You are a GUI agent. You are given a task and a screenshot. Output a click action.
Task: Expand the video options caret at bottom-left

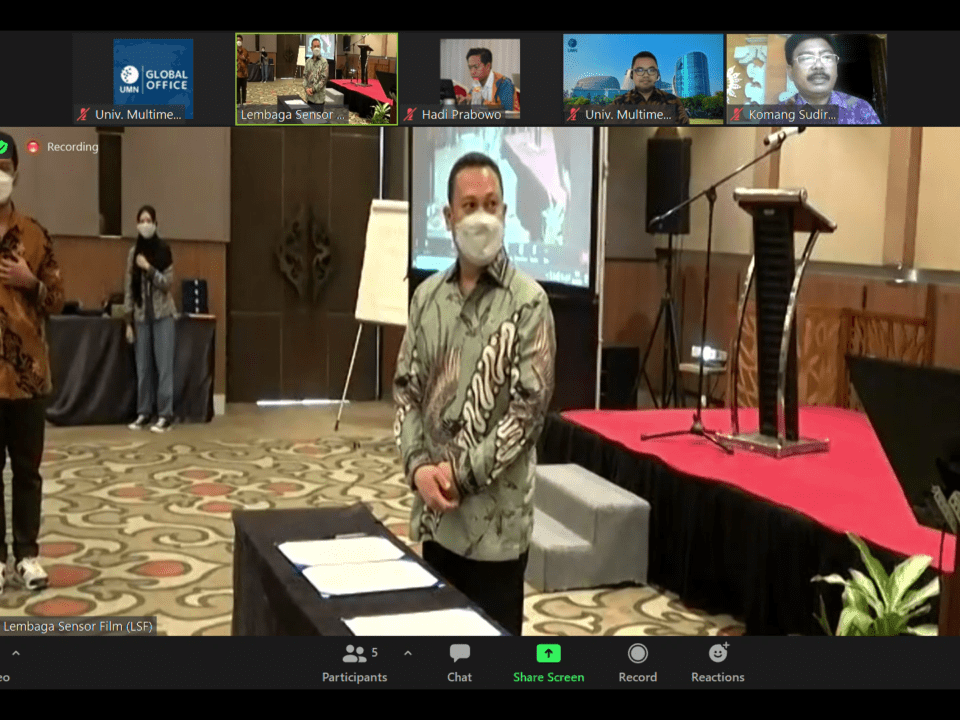coord(15,653)
